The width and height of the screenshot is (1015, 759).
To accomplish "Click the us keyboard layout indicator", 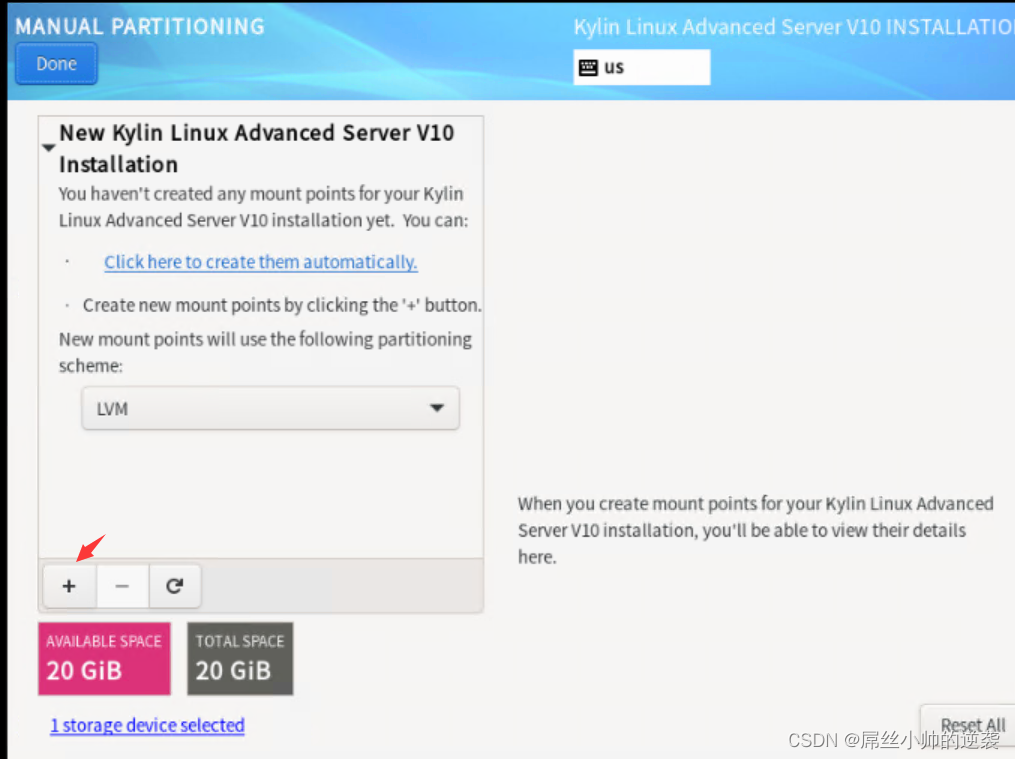I will [x=641, y=67].
